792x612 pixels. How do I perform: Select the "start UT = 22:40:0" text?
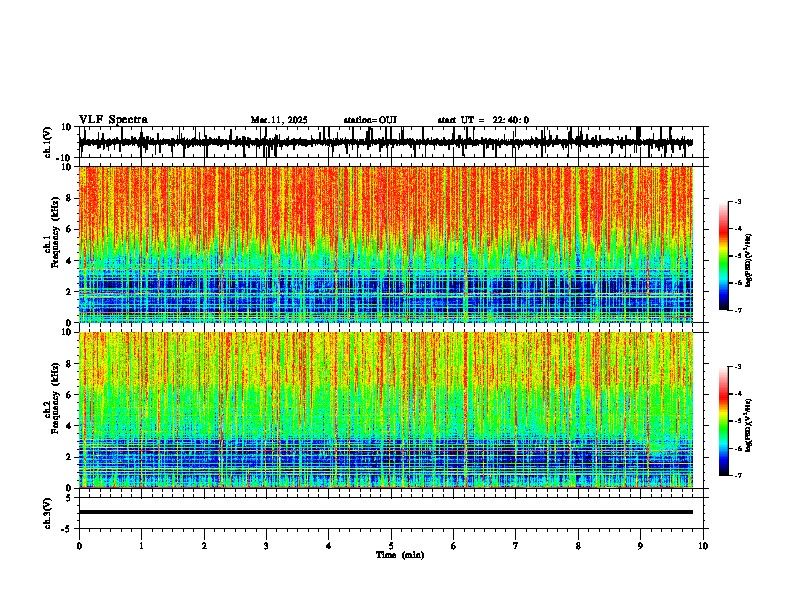483,120
